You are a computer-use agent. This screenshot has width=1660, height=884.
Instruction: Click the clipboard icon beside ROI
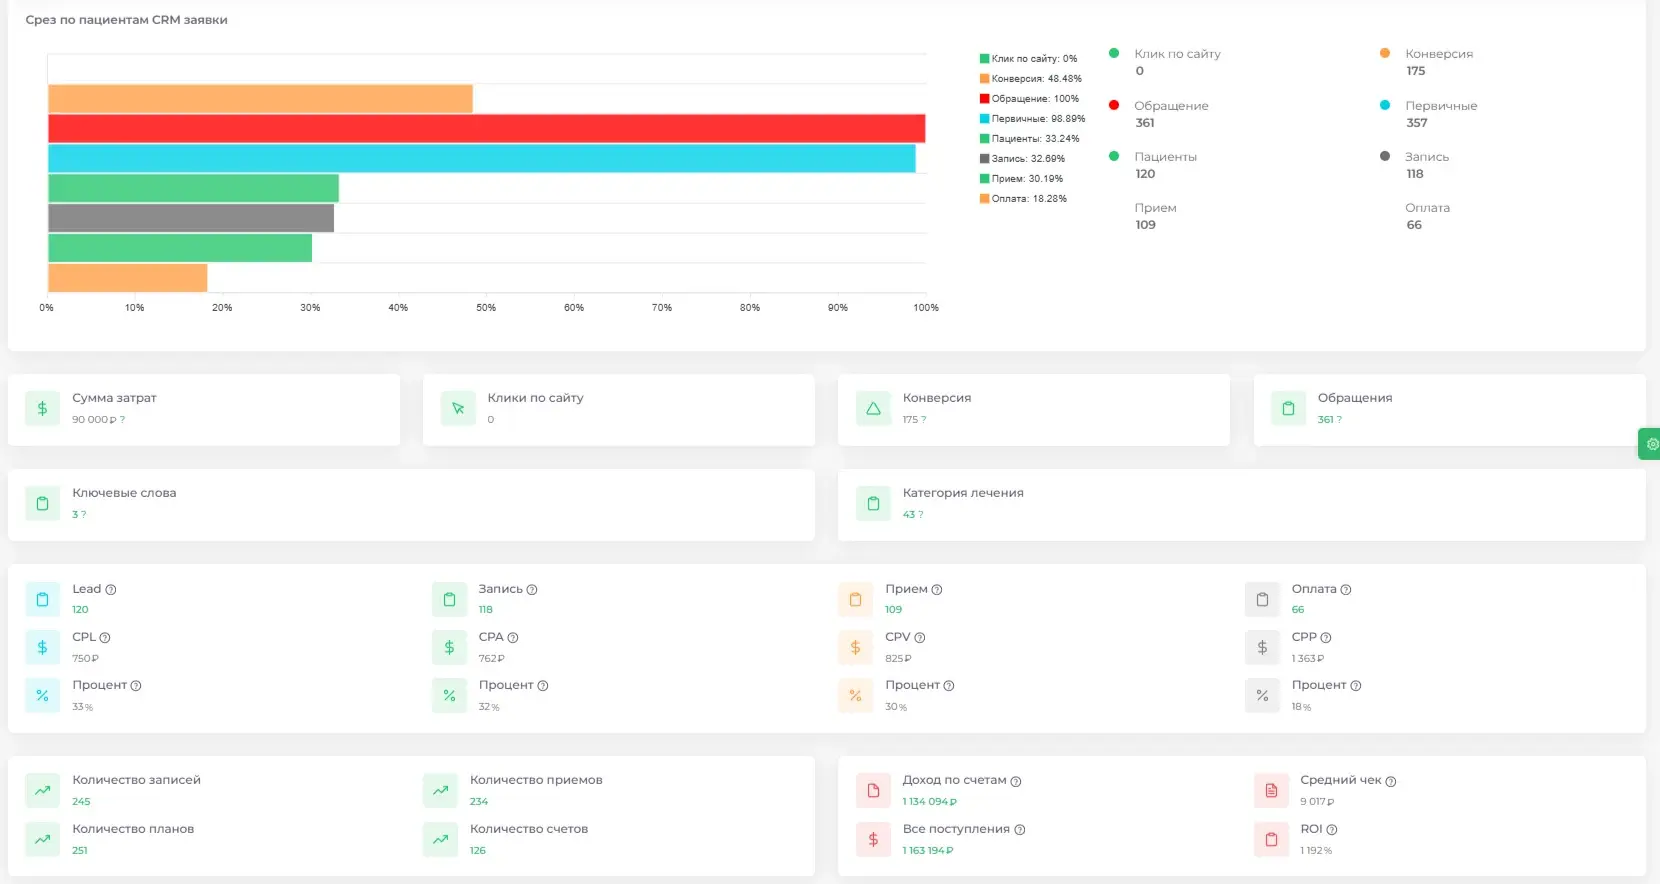1271,839
